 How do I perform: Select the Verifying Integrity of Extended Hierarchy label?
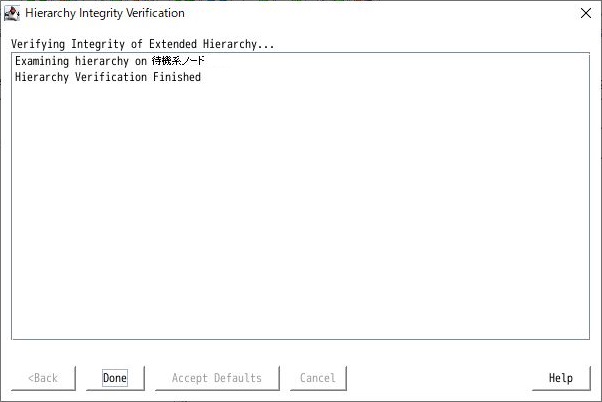(142, 44)
